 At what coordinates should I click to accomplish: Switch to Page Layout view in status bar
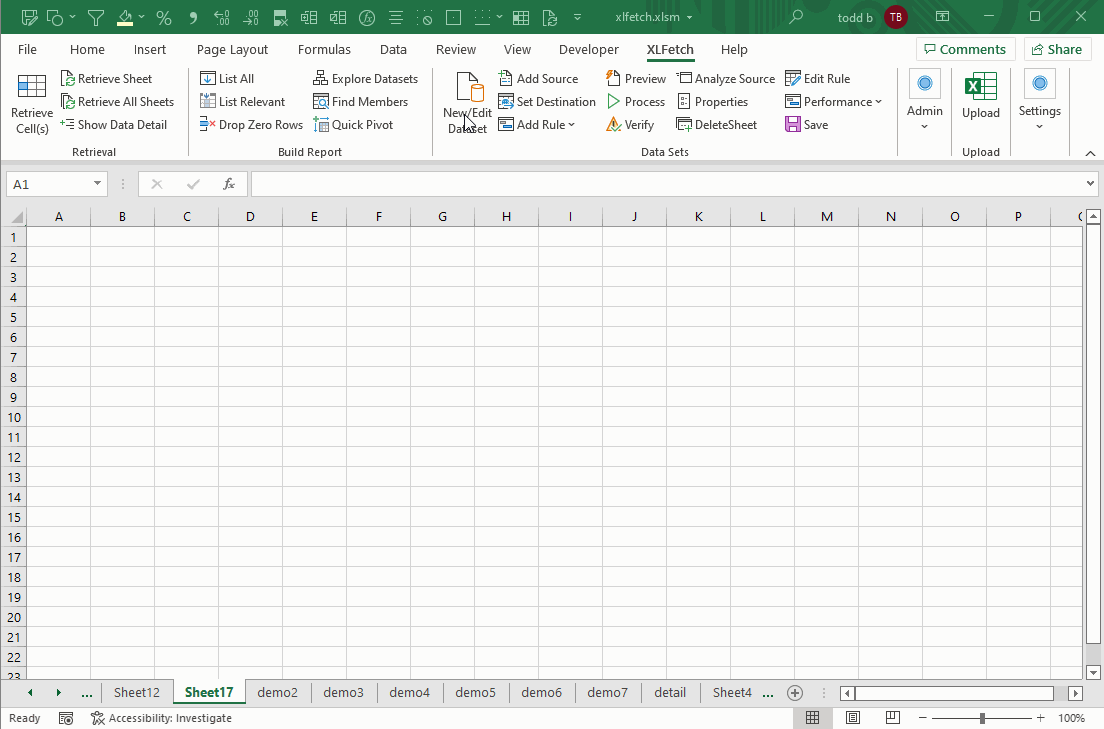(853, 718)
